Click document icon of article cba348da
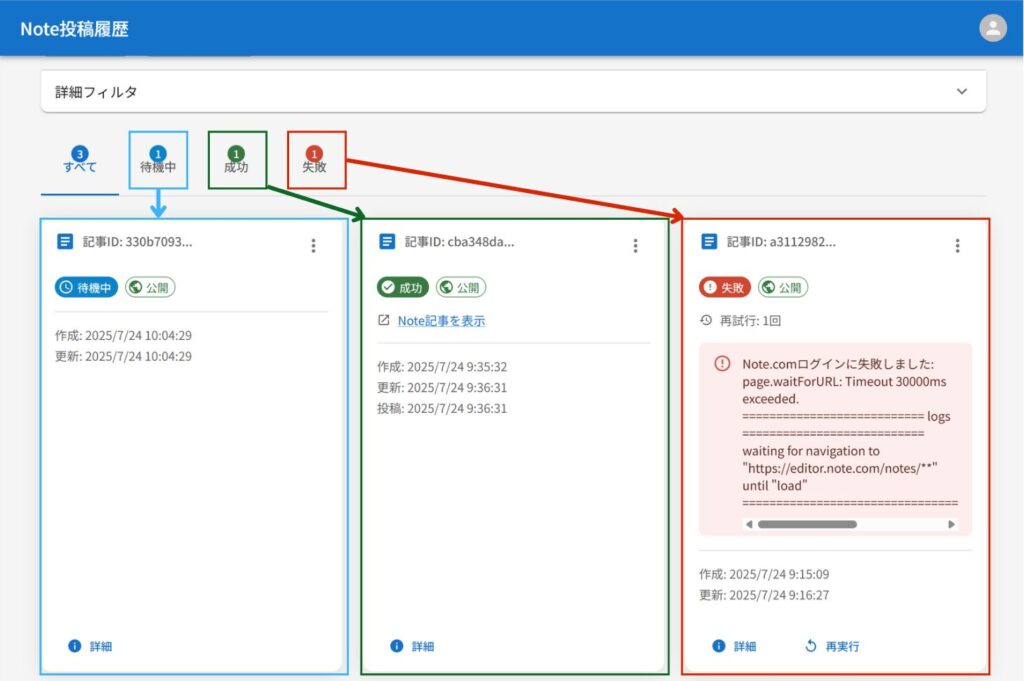The height and width of the screenshot is (681, 1024). [x=387, y=242]
